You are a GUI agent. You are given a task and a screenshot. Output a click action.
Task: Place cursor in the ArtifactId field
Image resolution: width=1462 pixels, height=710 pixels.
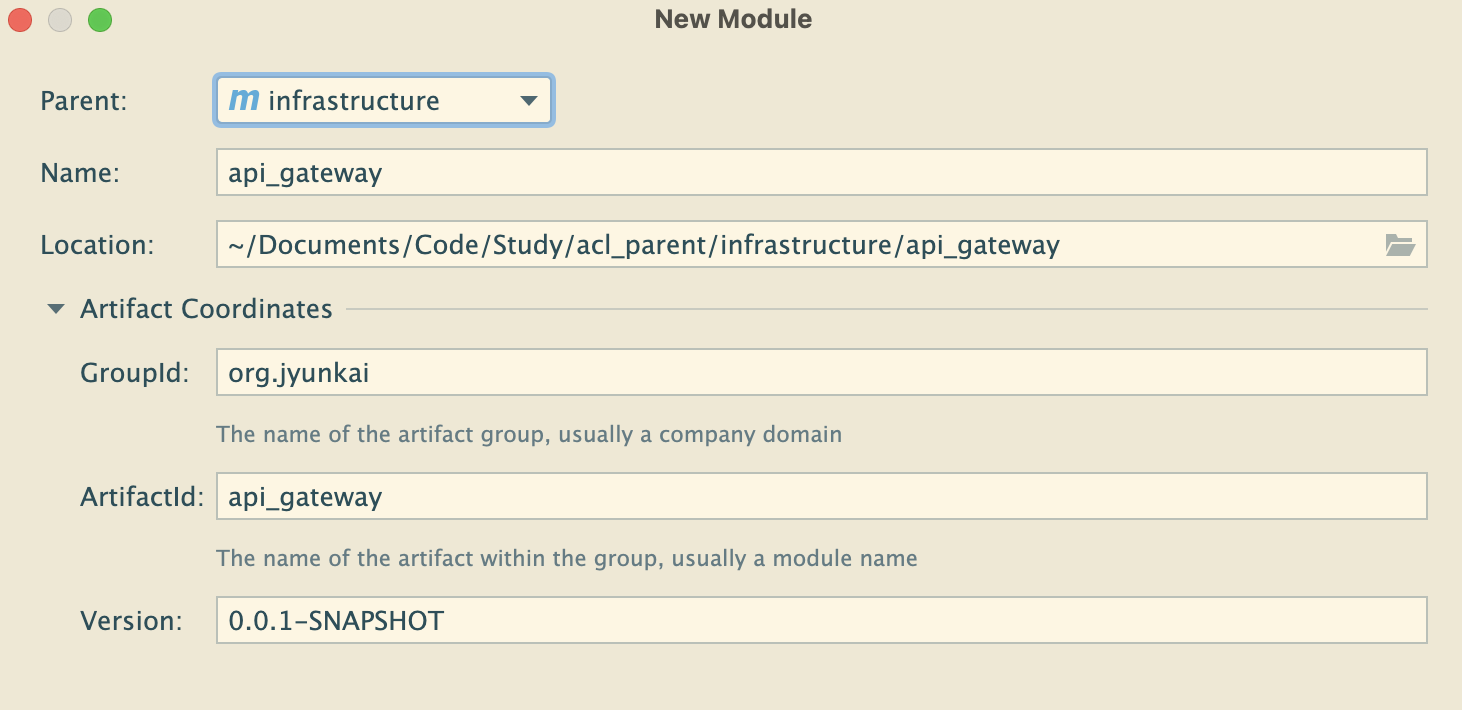point(820,497)
